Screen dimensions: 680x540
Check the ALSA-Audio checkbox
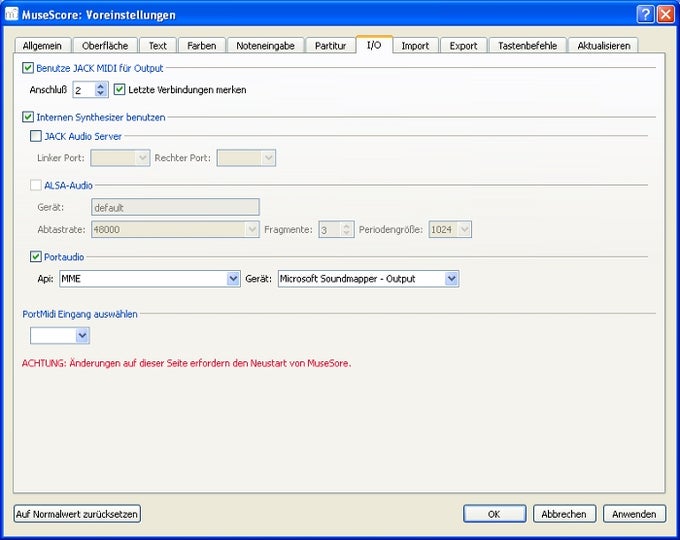[x=36, y=185]
